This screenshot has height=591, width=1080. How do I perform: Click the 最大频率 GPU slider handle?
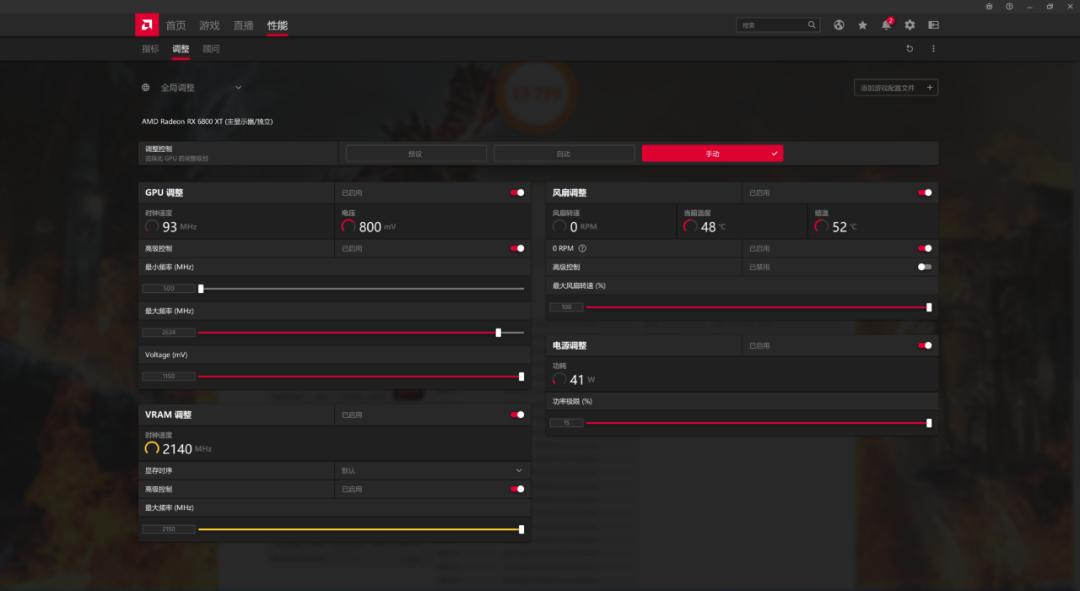498,332
